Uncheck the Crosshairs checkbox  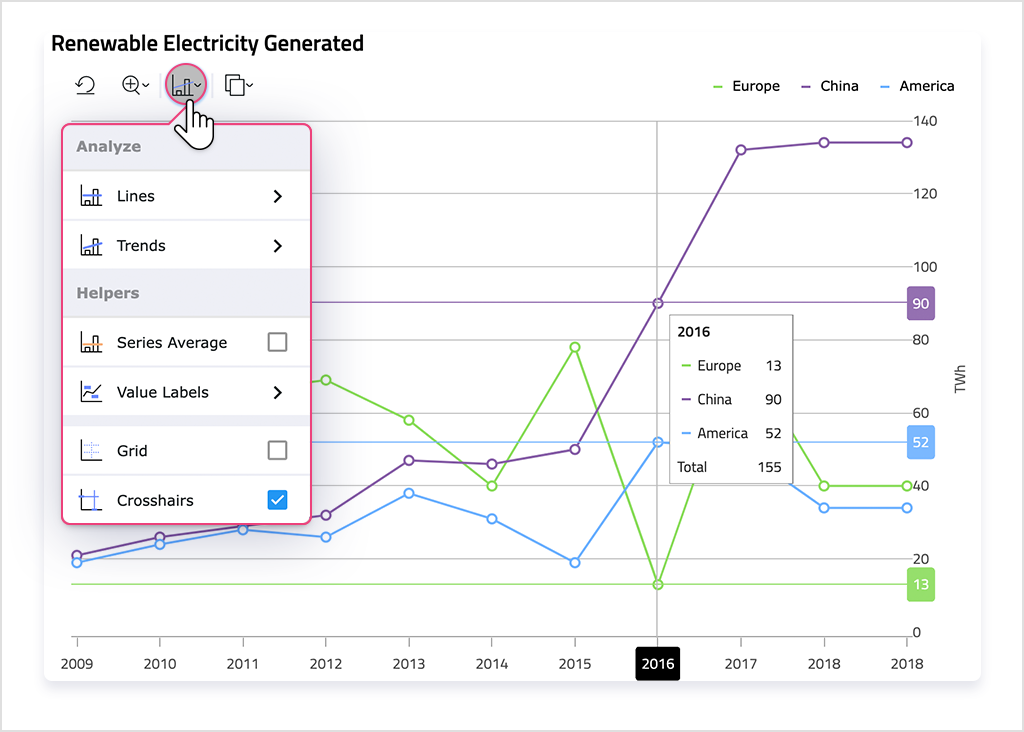(x=278, y=500)
